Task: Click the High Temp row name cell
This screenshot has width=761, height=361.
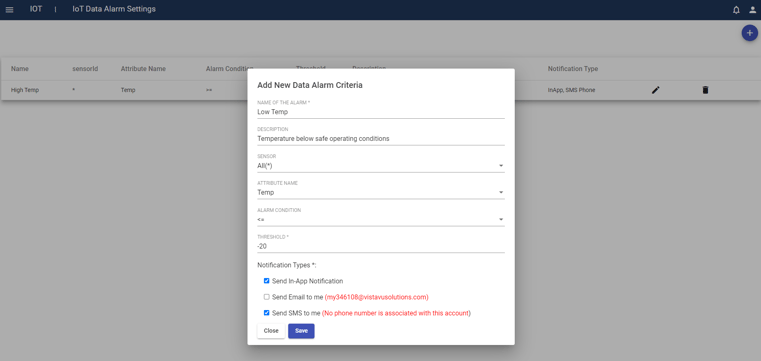Action: point(25,90)
